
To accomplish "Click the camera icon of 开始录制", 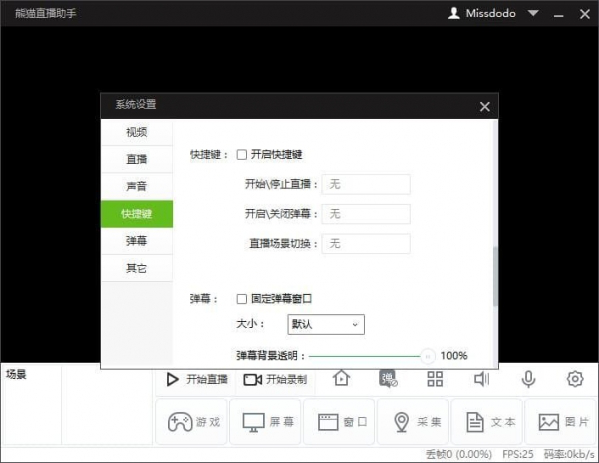I will [x=253, y=380].
